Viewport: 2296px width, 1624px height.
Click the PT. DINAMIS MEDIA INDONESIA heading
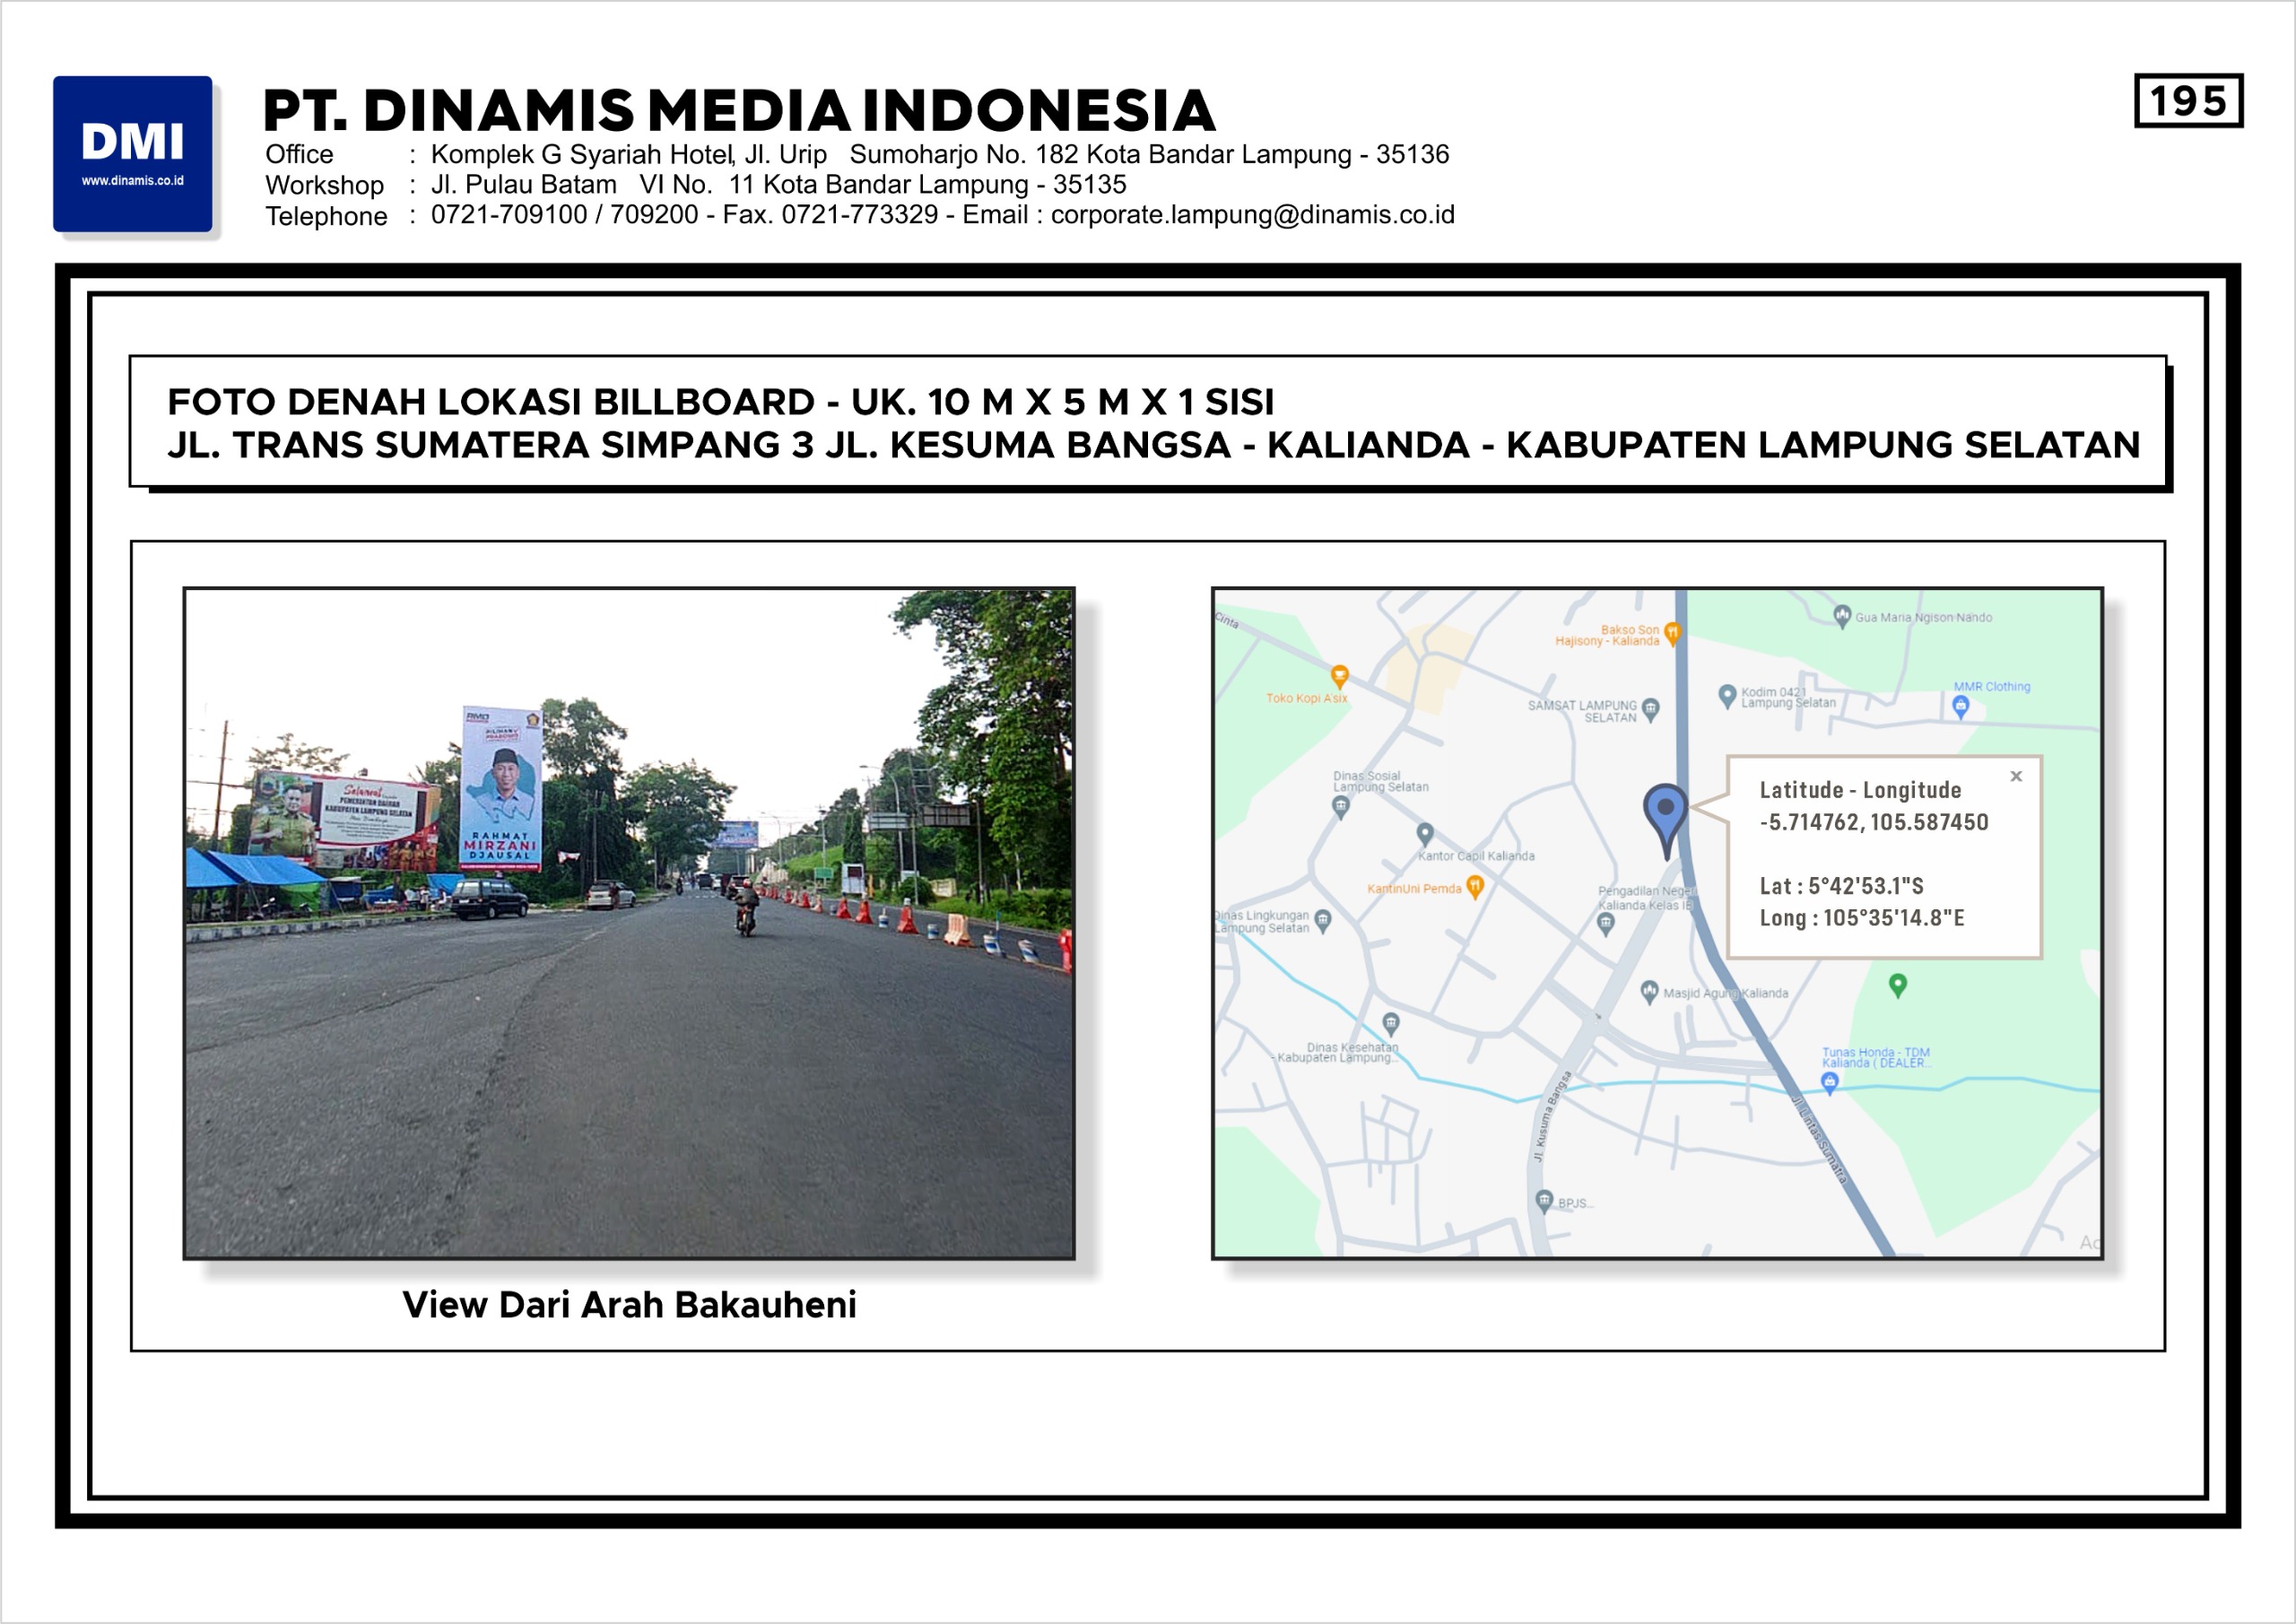(x=739, y=110)
